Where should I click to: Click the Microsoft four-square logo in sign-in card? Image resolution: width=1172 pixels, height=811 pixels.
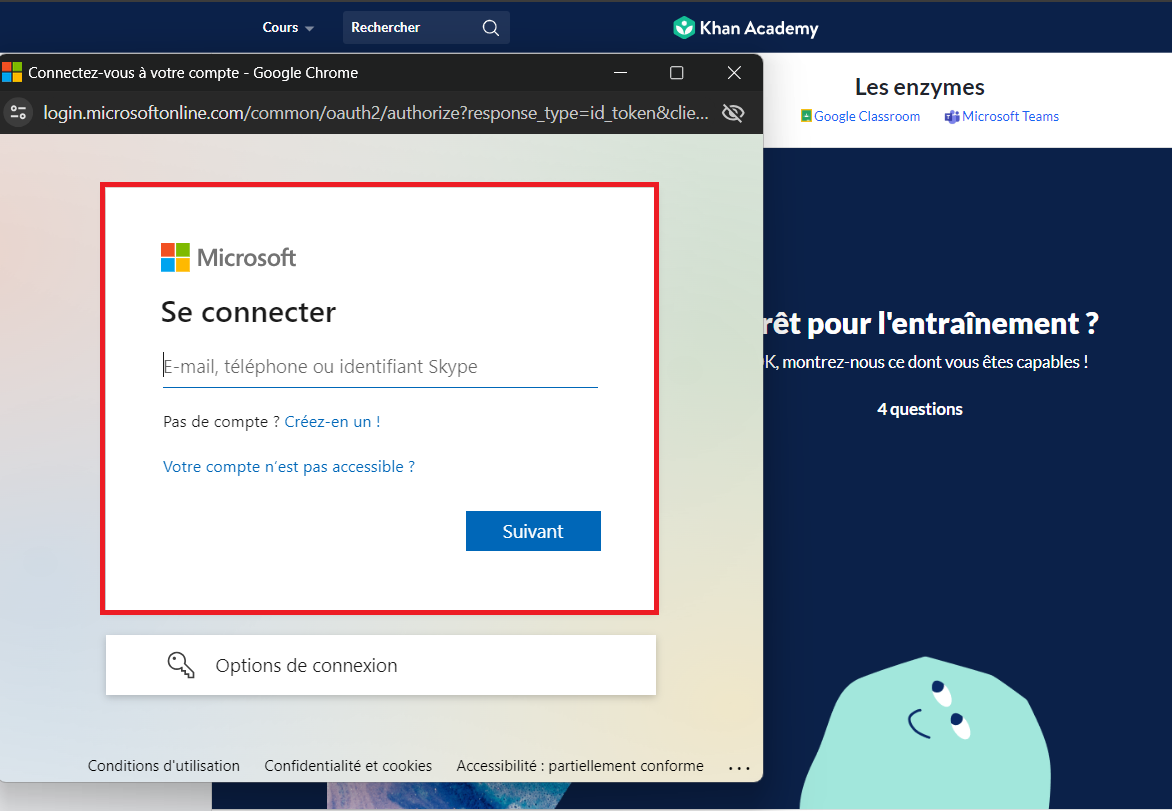point(176,257)
